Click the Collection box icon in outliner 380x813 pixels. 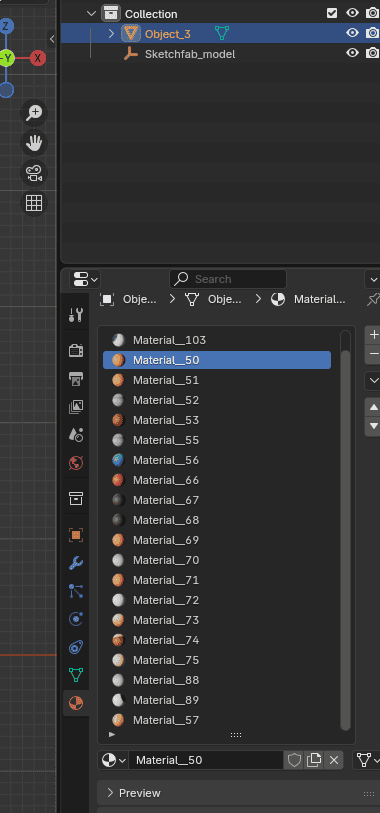pyautogui.click(x=110, y=13)
